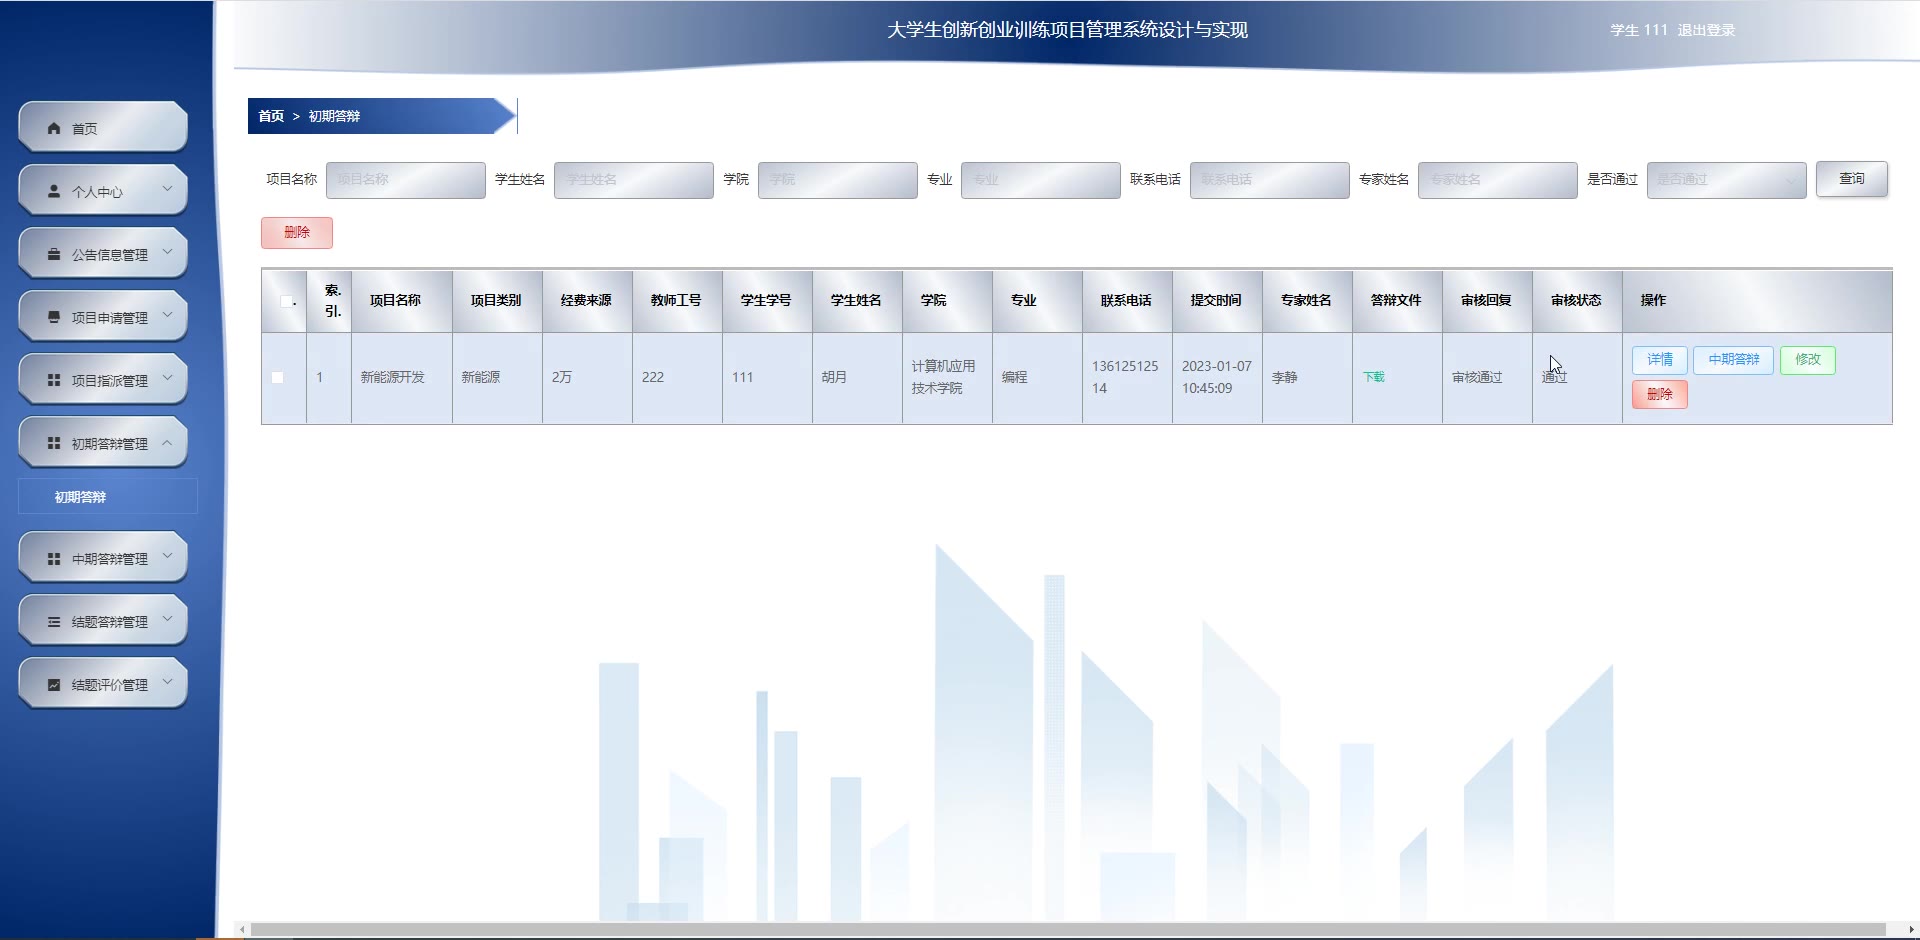Click the scrollbar's left arrow
The height and width of the screenshot is (940, 1920).
pyautogui.click(x=242, y=930)
